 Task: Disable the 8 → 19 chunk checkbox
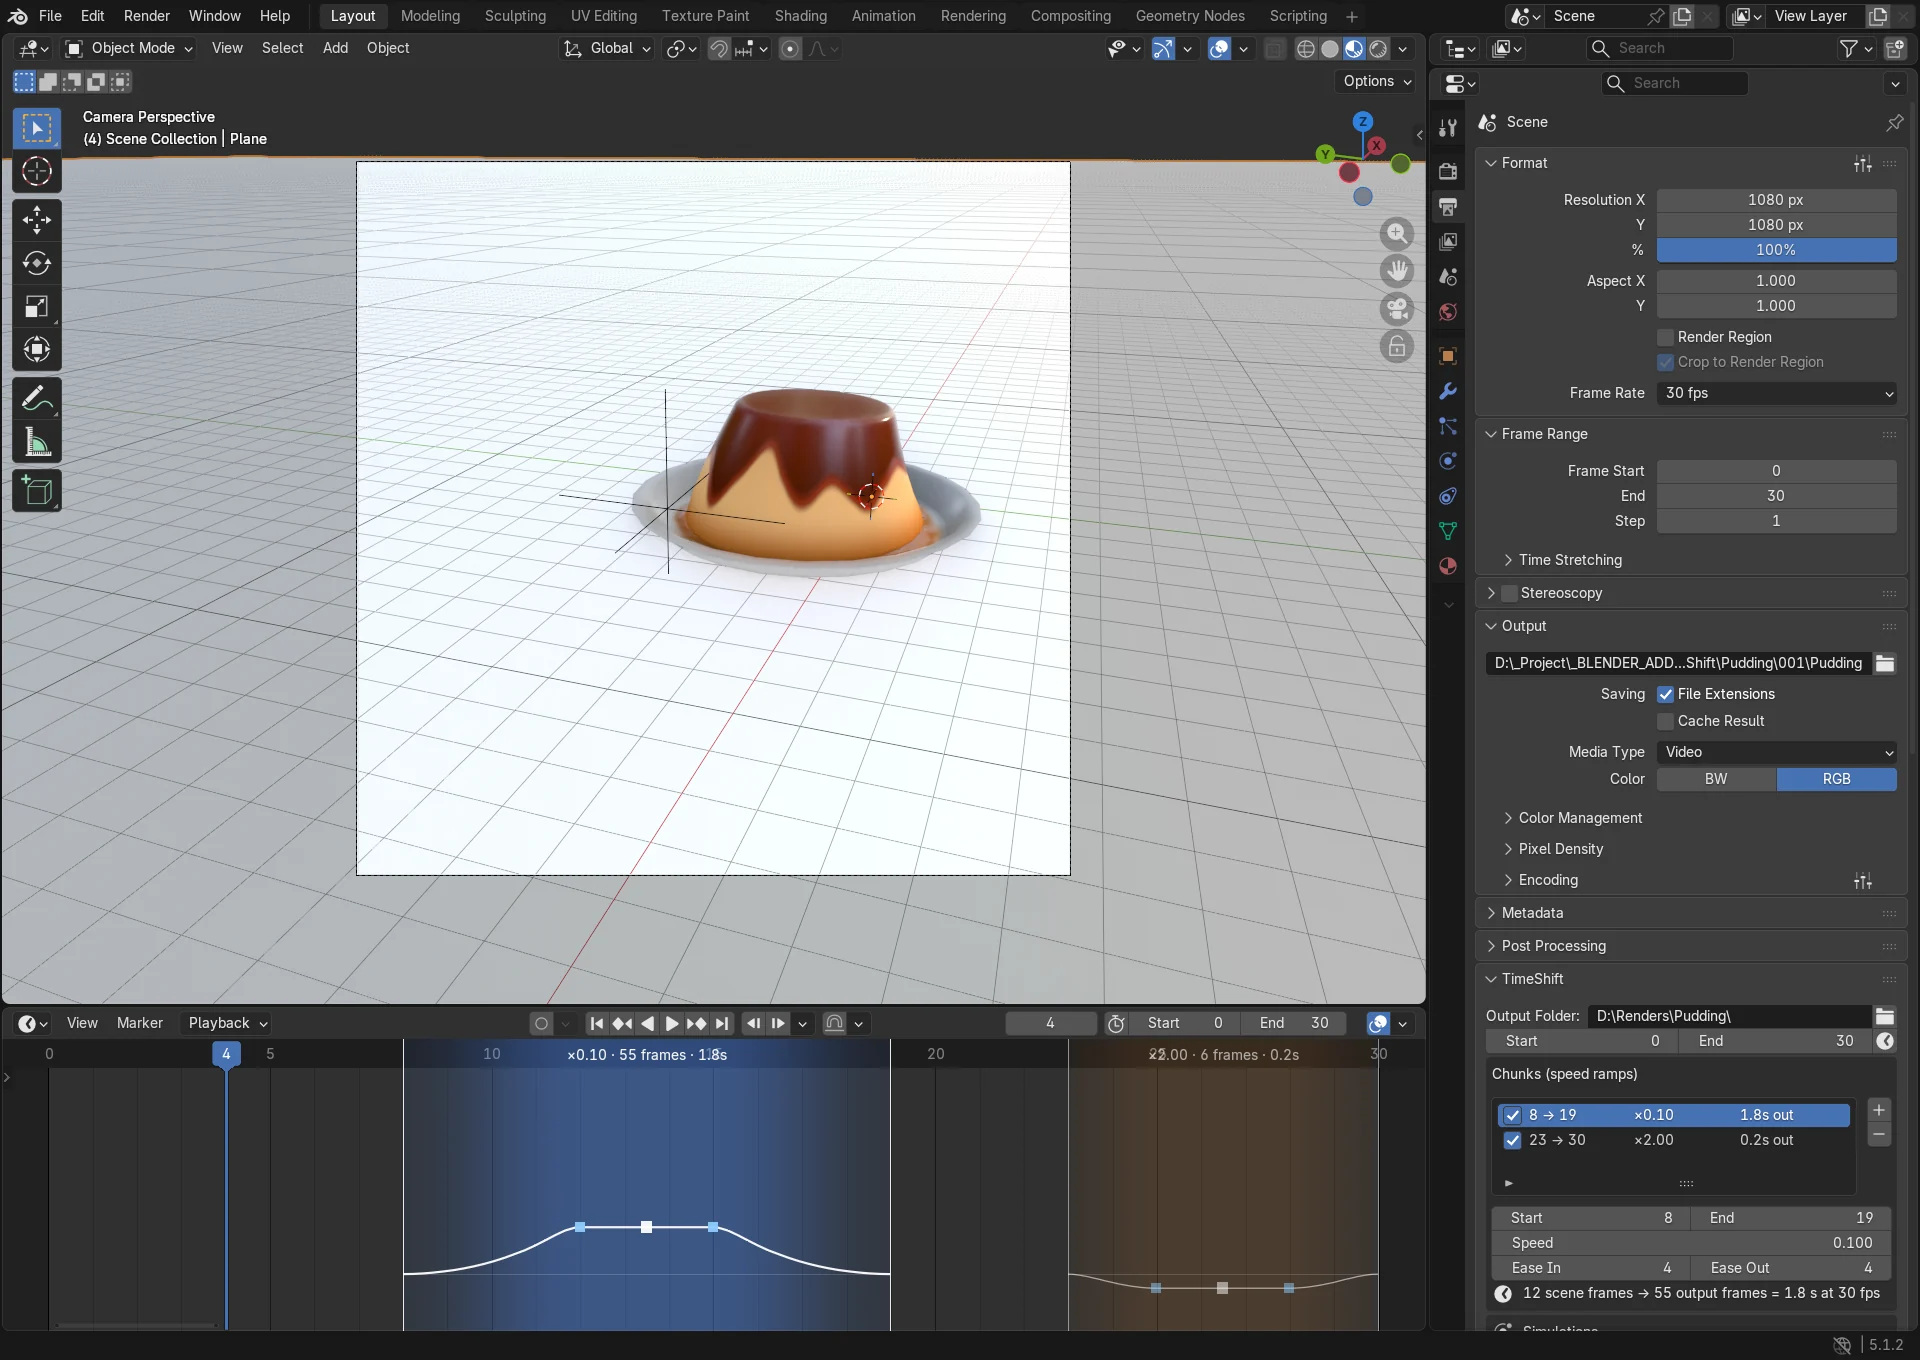click(x=1512, y=1115)
